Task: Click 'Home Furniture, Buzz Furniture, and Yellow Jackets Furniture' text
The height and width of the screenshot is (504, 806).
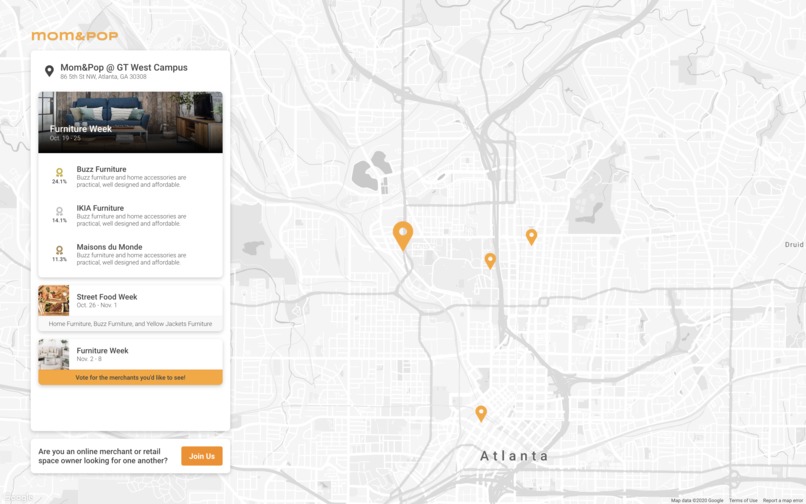Action: click(x=131, y=324)
